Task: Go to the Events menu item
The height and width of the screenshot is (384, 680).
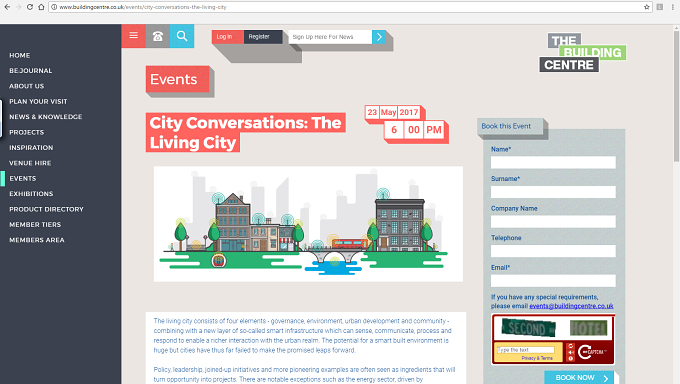Action: click(23, 178)
